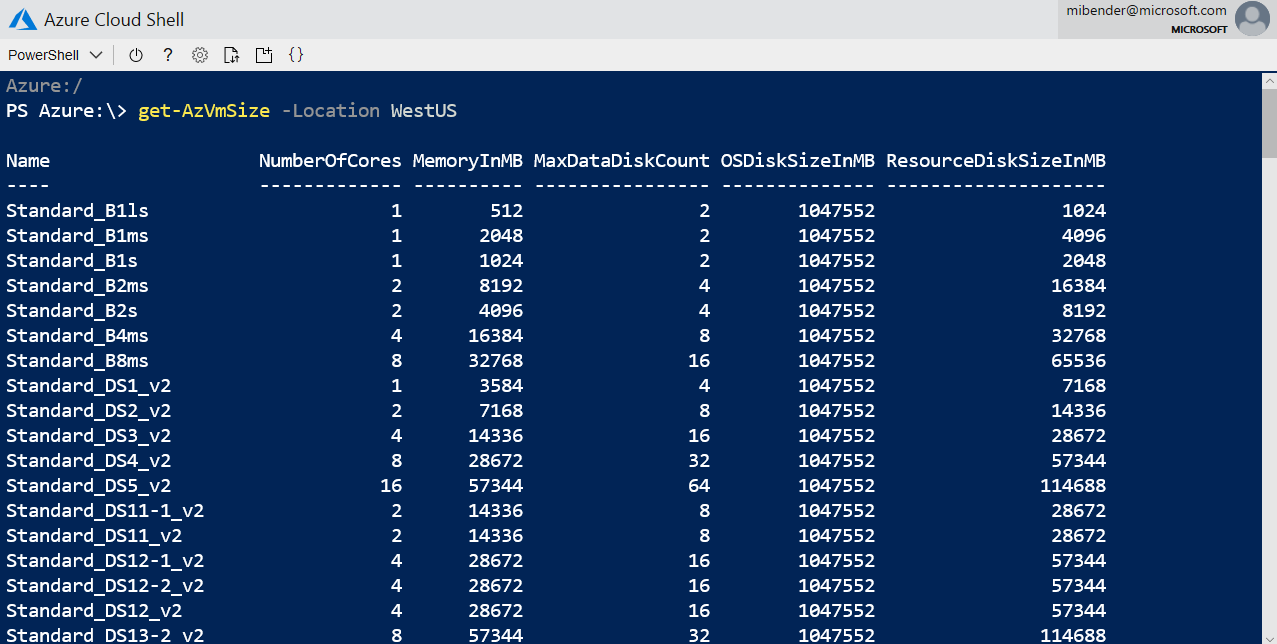Click the Standard_DS12_v2 row name

94,611
